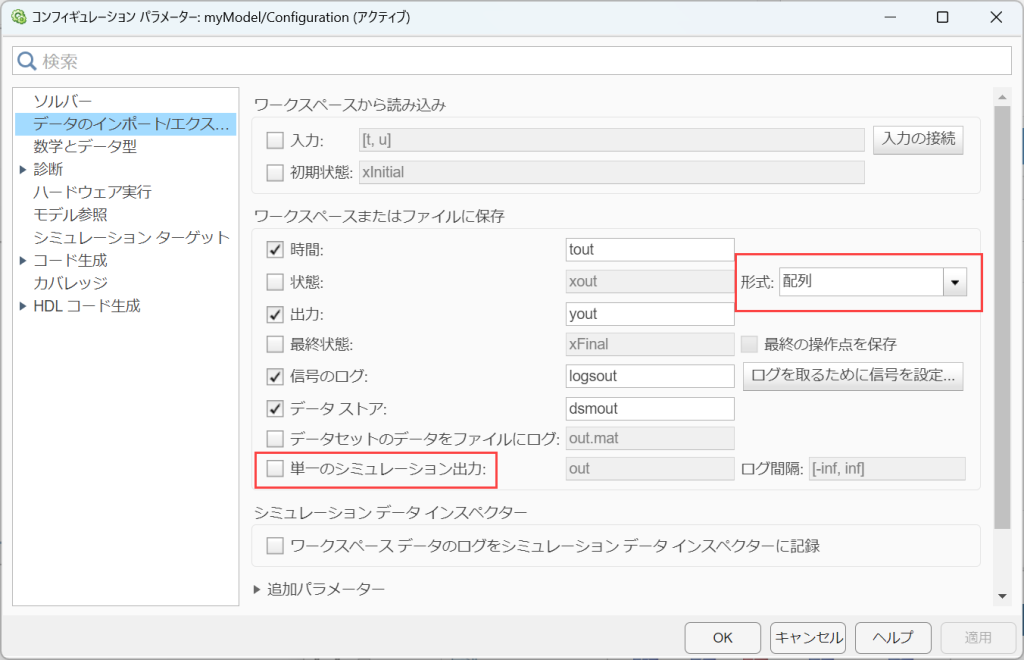This screenshot has height=660, width=1024.
Task: Select ソルバー in the category list
Action: click(62, 101)
